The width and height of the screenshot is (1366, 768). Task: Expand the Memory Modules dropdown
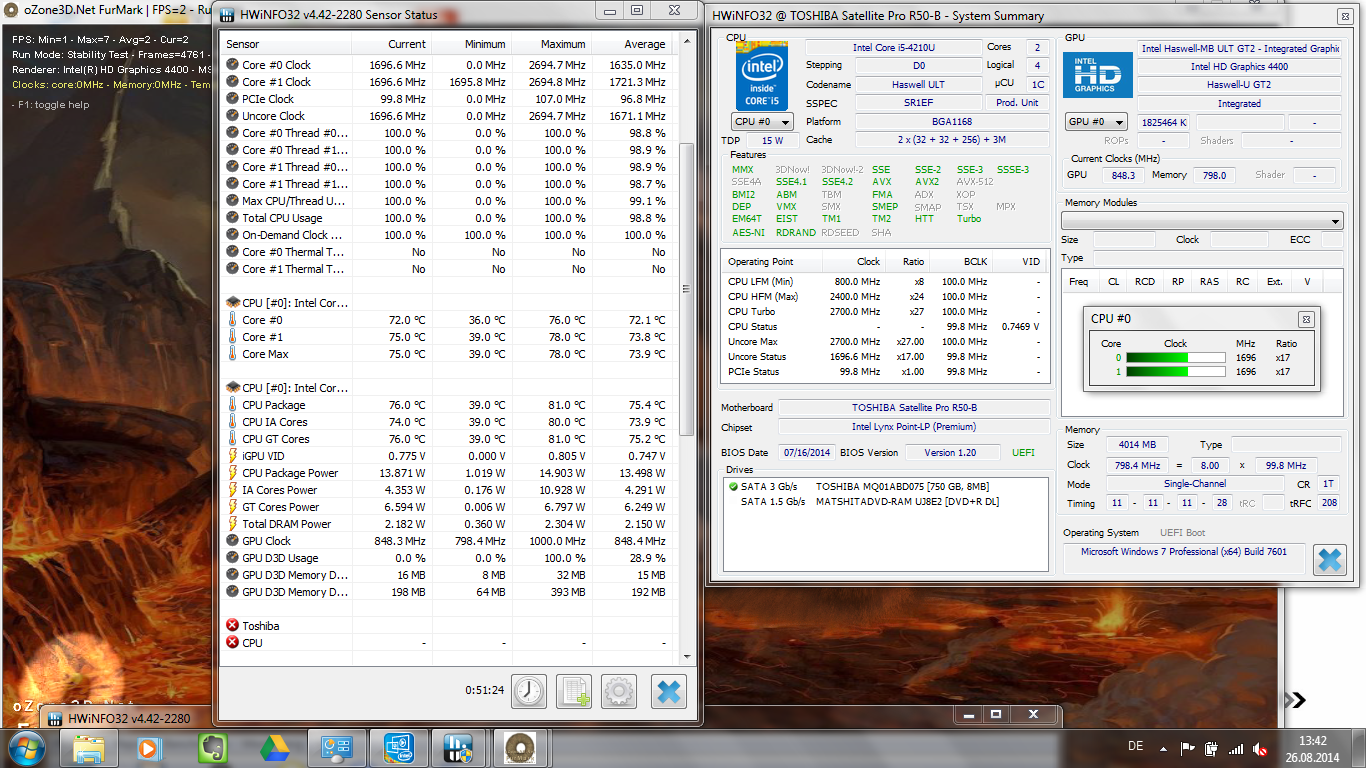[1202, 221]
